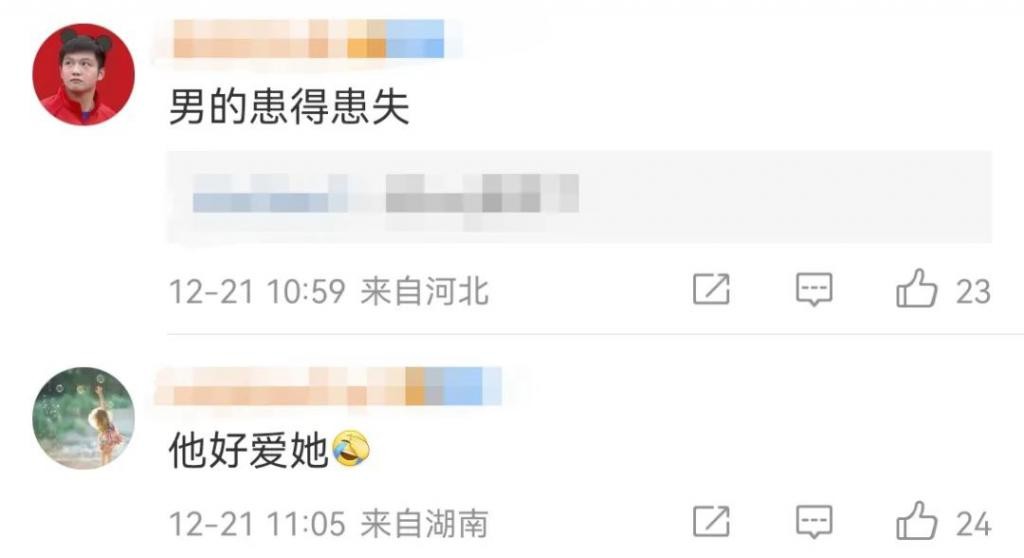Tap the 12-21 11:05 timestamp
The image size is (1024, 558).
pos(257,524)
